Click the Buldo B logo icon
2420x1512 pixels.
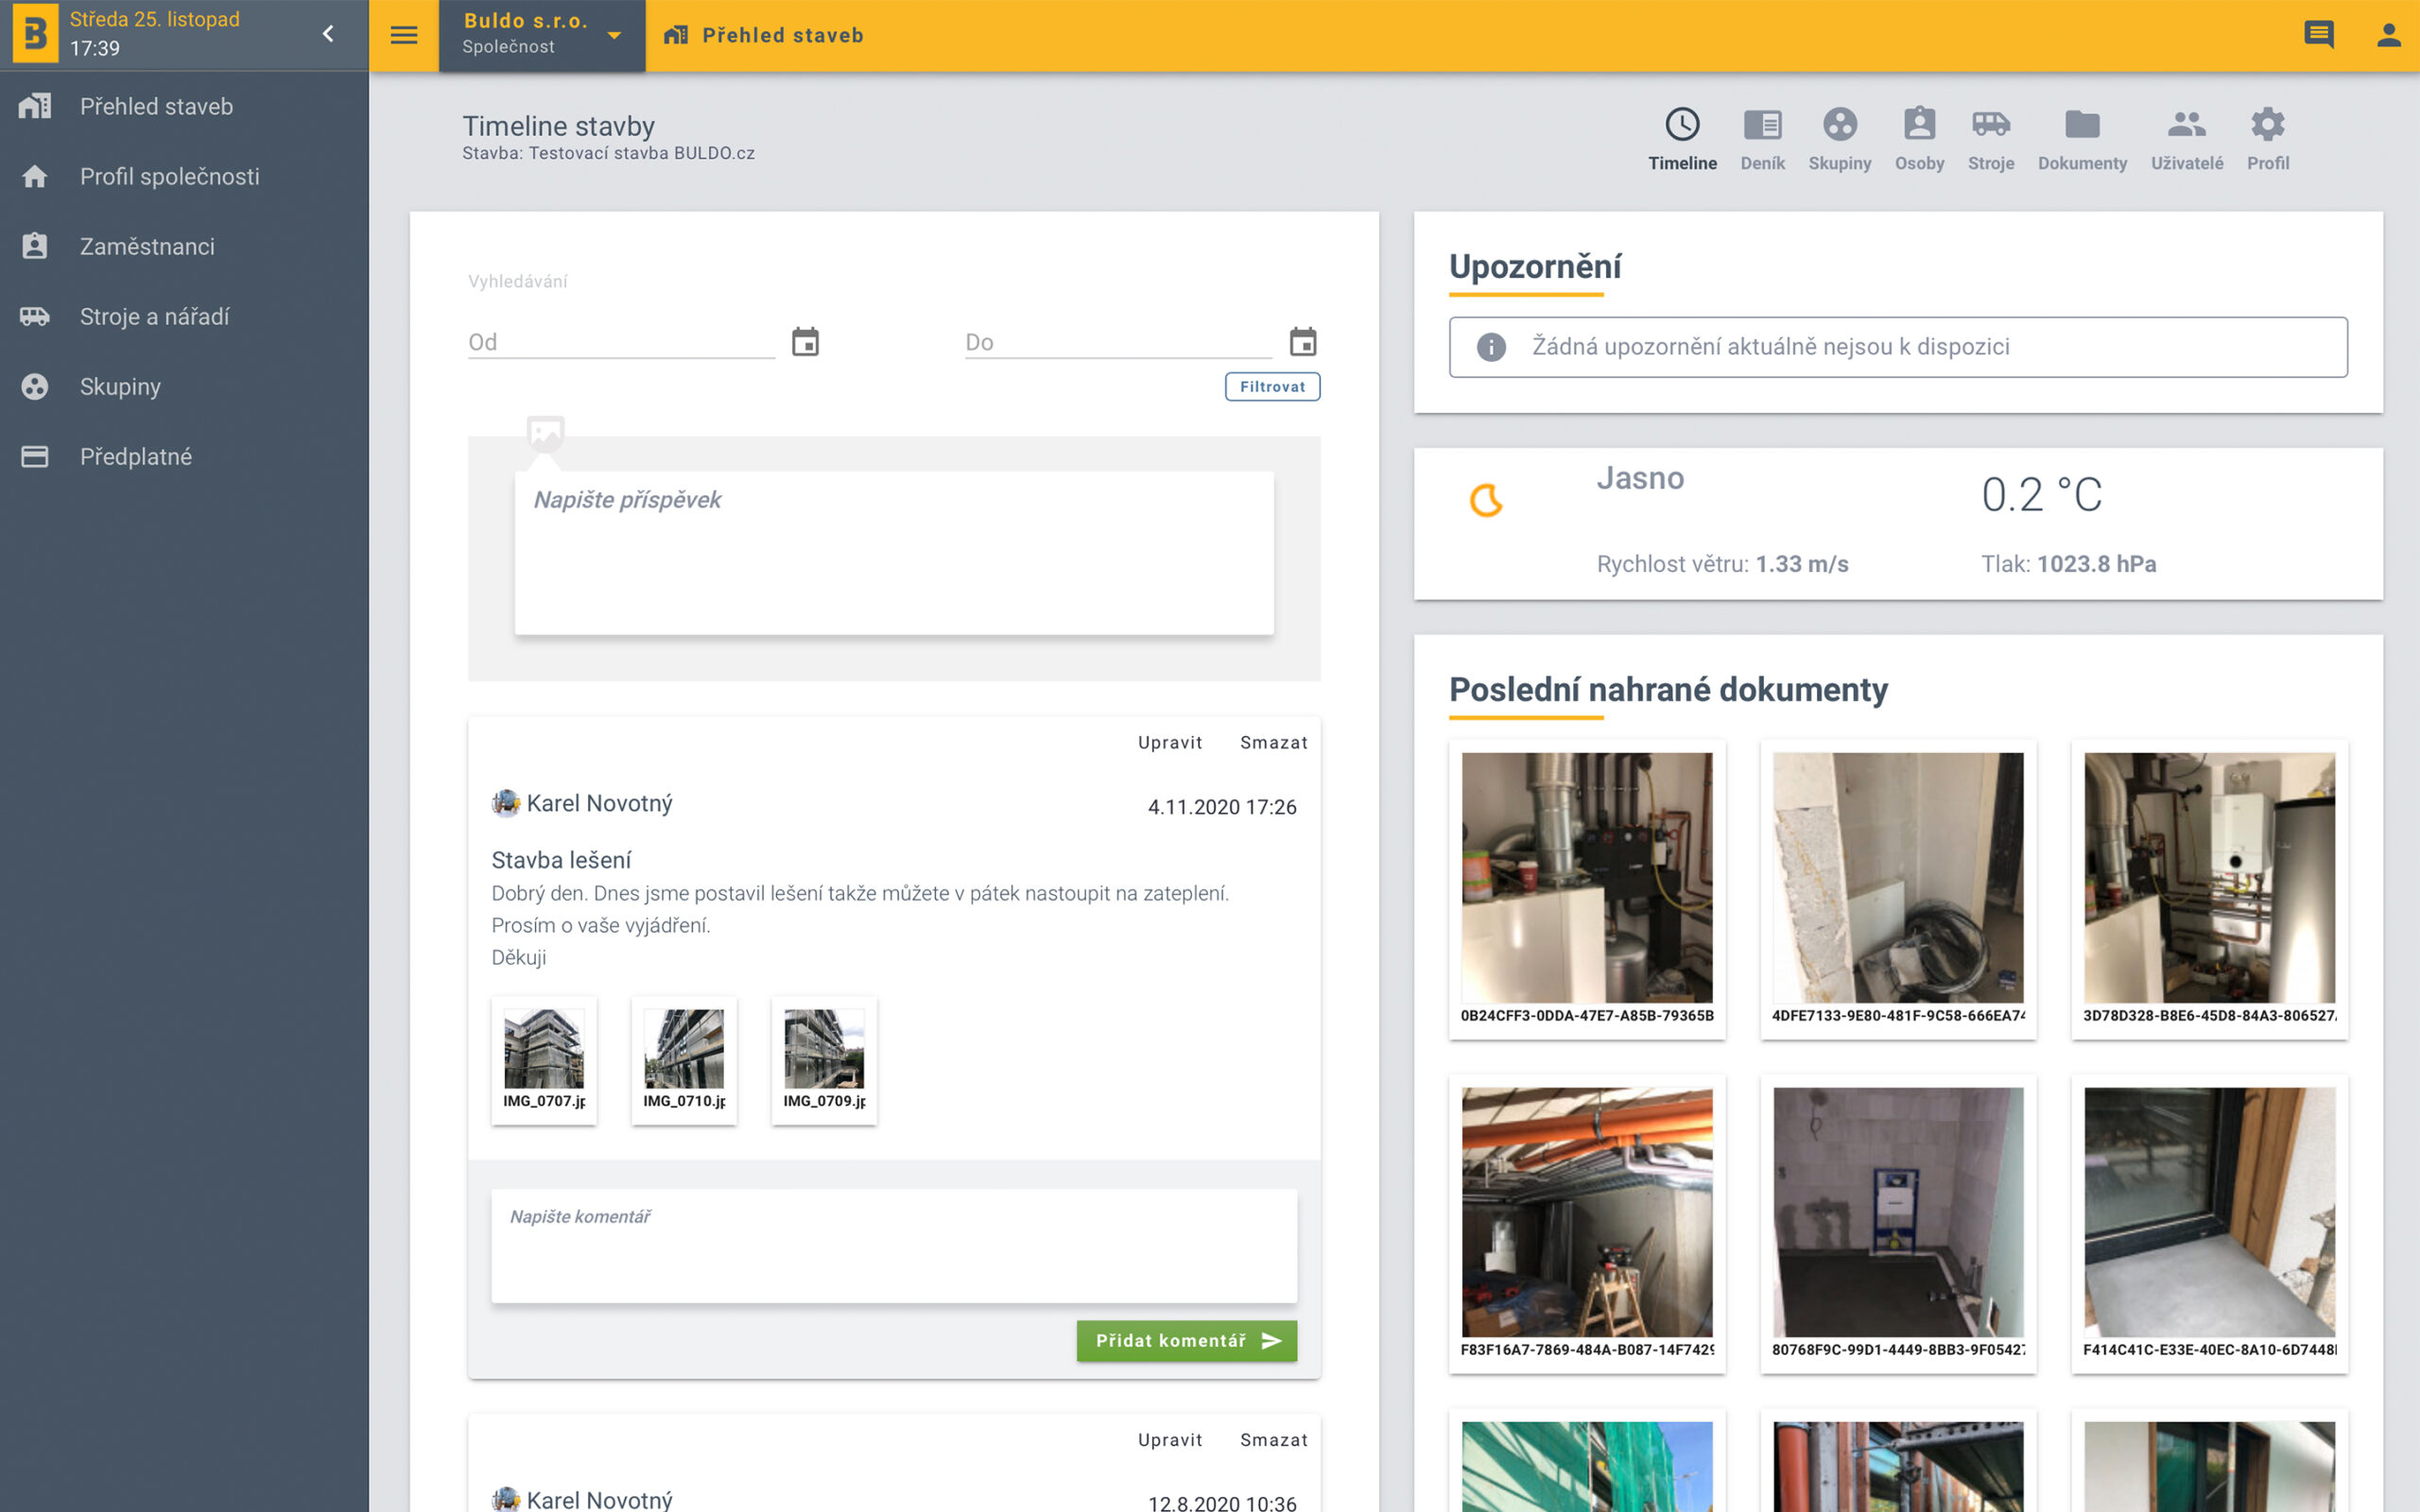35,34
